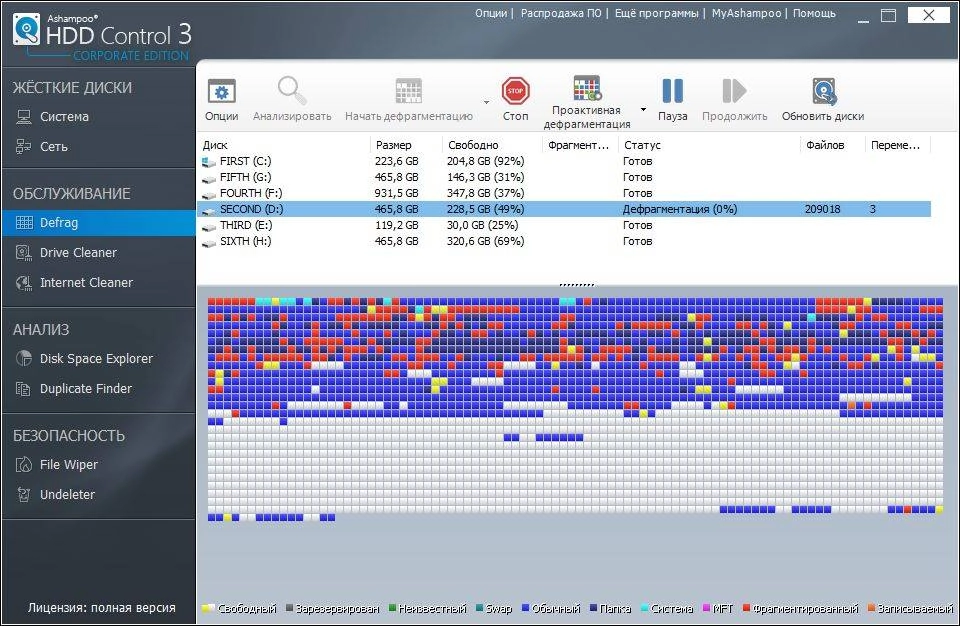The image size is (960, 626).
Task: Click the Disk Space Explorer pie icon
Action: click(x=24, y=358)
